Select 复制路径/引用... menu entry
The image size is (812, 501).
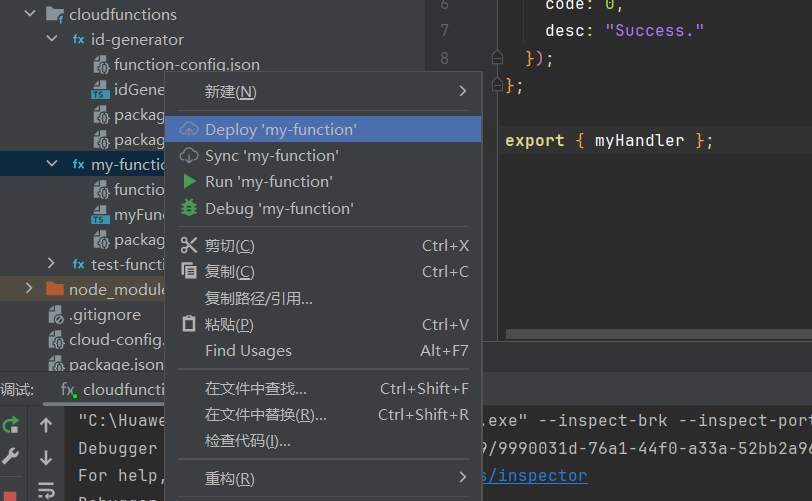323,298
